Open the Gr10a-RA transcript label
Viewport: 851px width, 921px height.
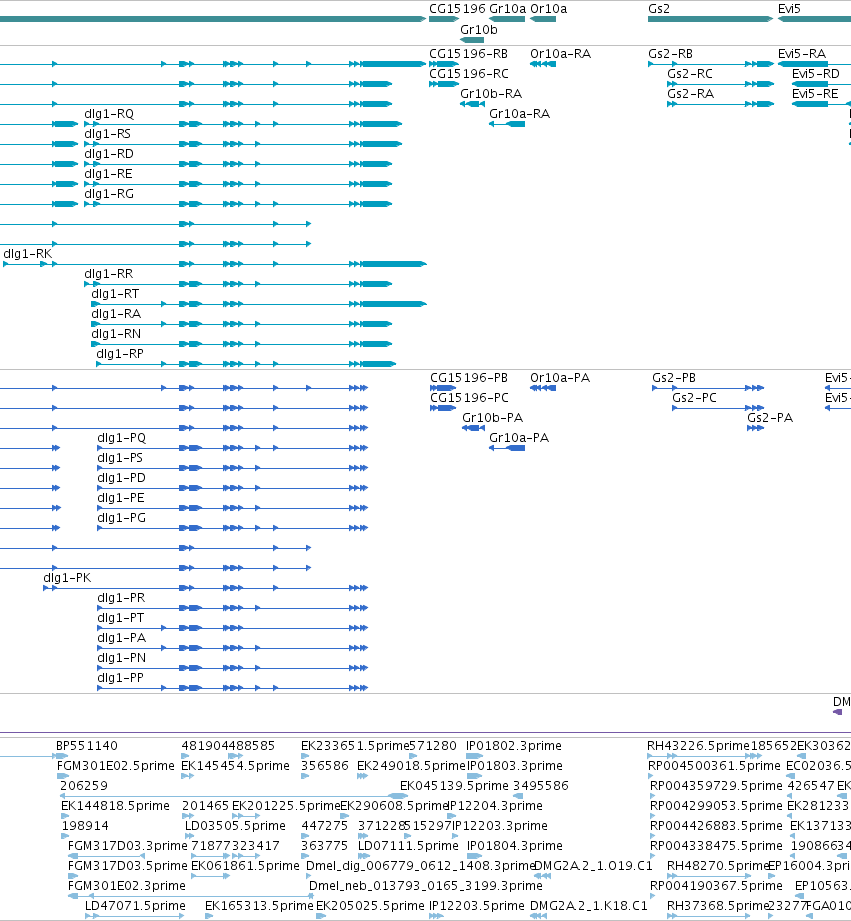(x=520, y=114)
